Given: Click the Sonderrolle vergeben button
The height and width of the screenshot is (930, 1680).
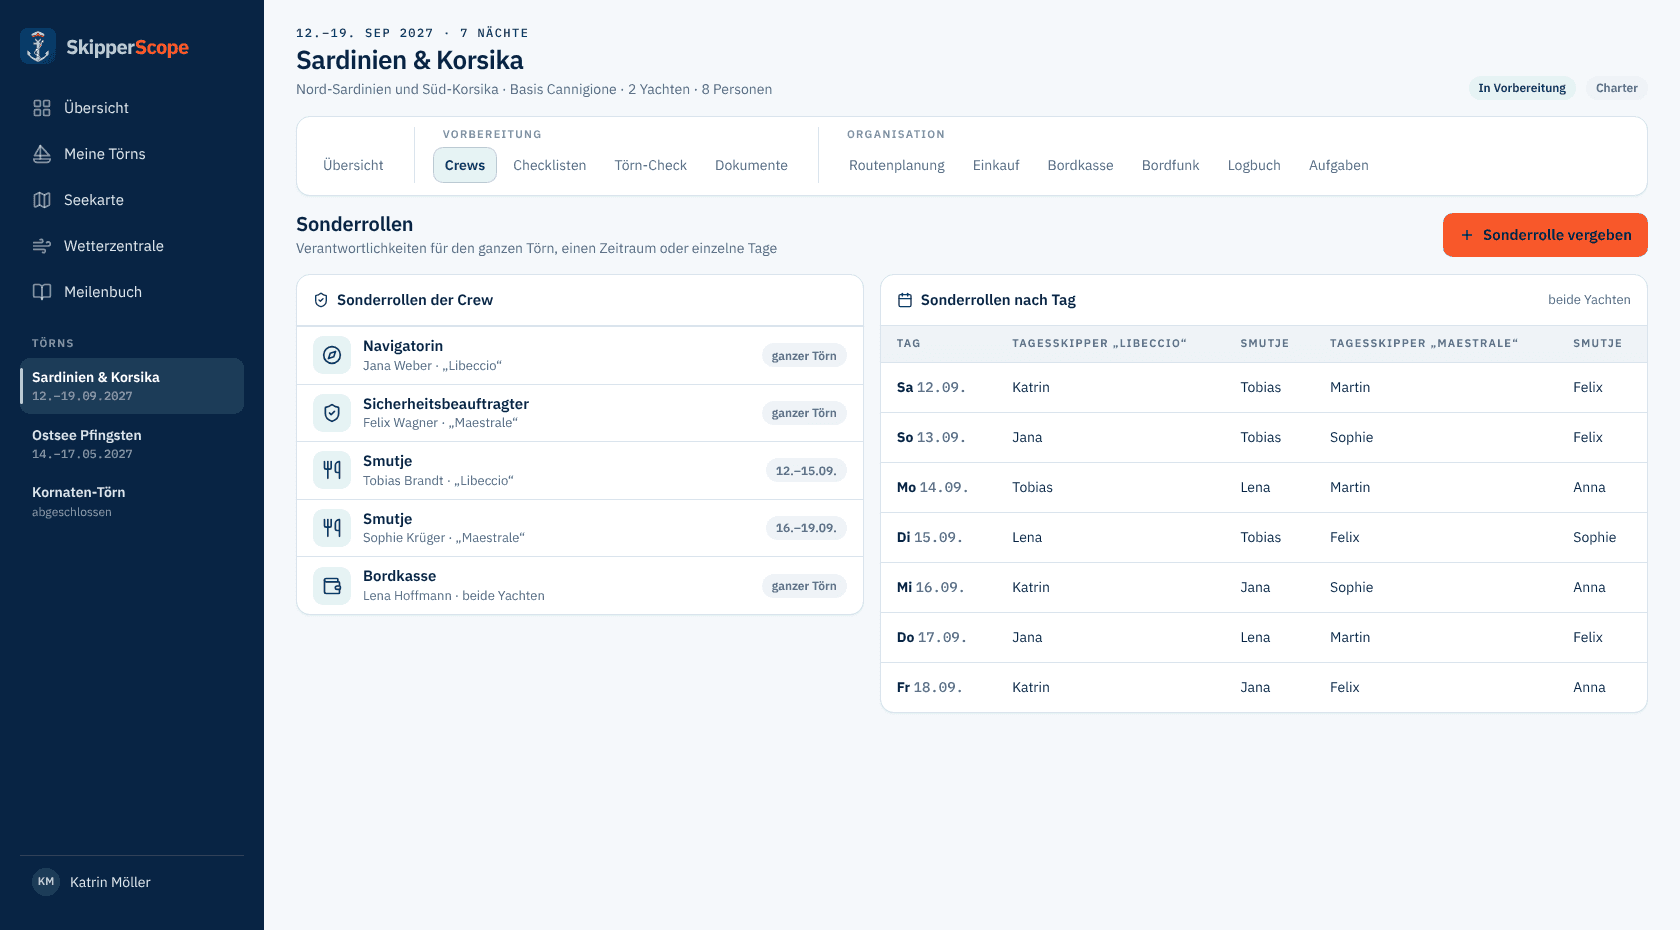Looking at the screenshot, I should [x=1545, y=235].
